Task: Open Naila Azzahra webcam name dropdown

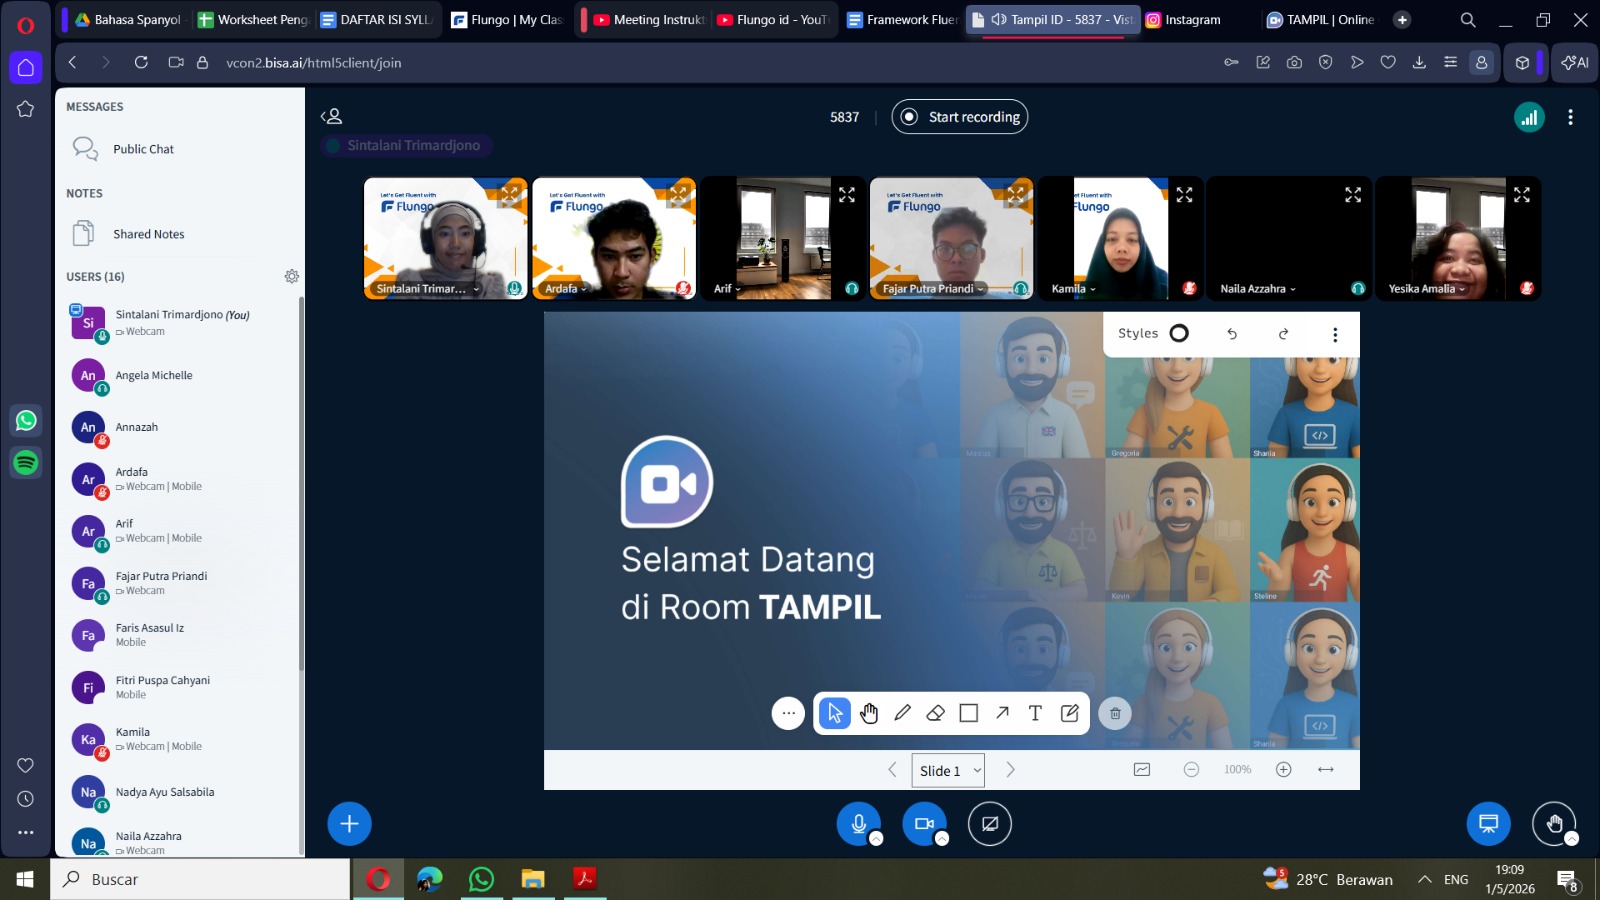Action: (x=1258, y=289)
